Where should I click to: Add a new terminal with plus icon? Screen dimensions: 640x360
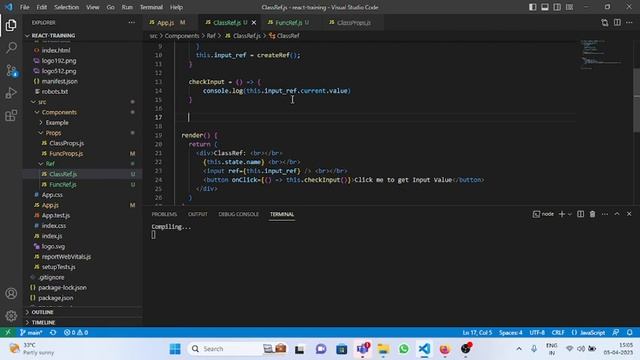pos(562,214)
